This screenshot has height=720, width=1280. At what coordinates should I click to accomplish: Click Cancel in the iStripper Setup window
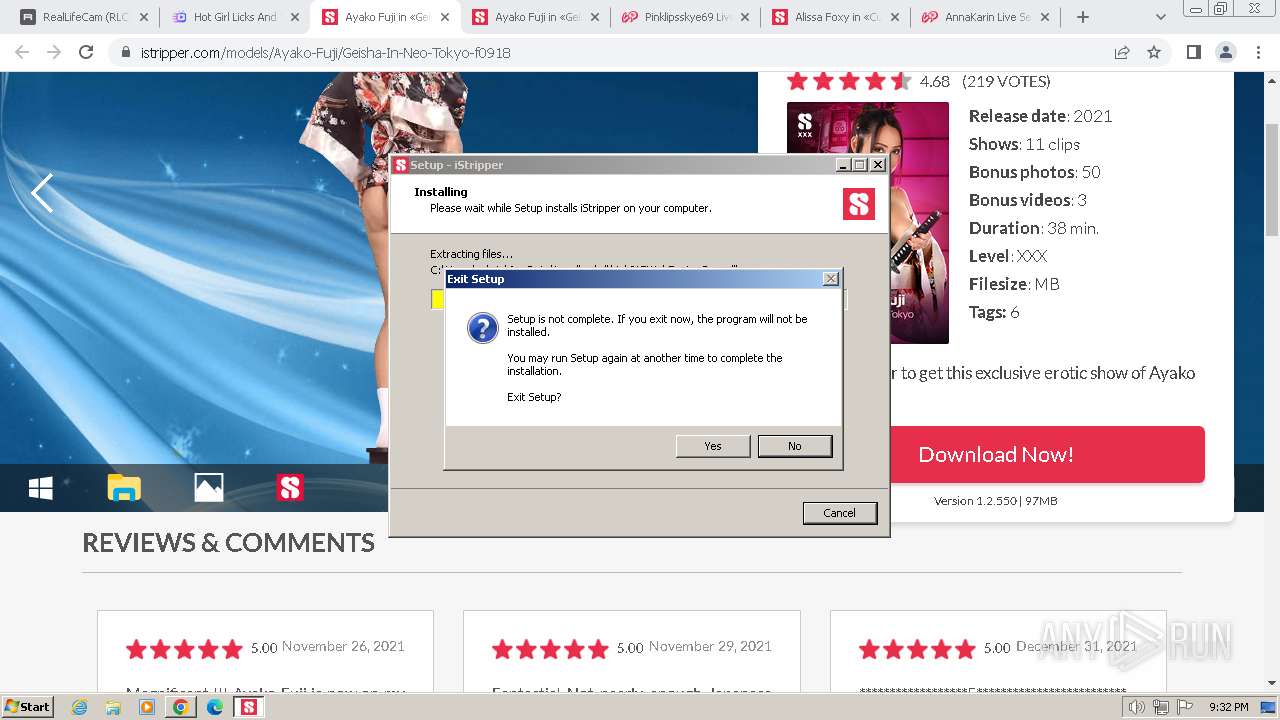(x=840, y=513)
